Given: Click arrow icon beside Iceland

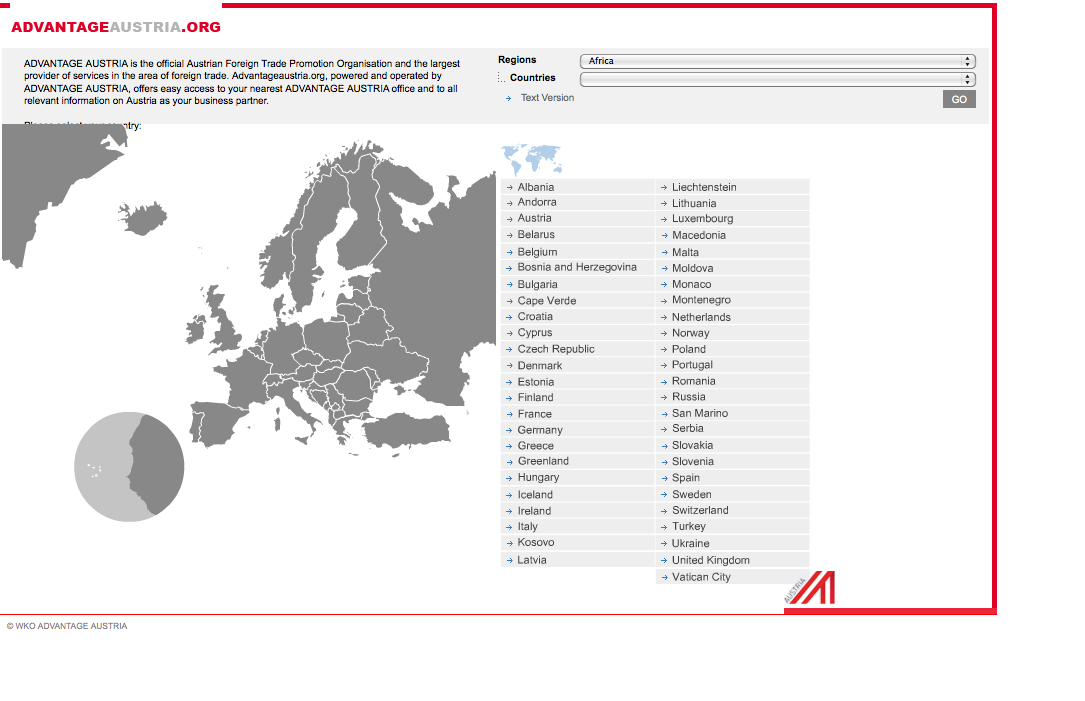Looking at the screenshot, I should pos(509,495).
